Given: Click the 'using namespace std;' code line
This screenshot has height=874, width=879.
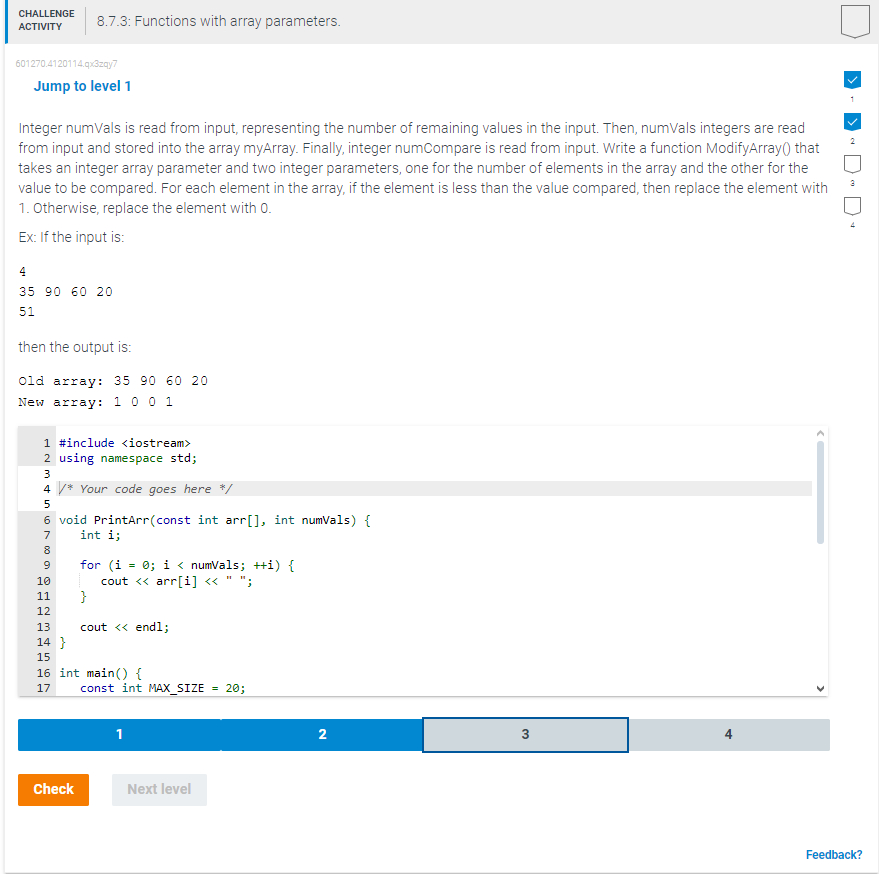Looking at the screenshot, I should tap(128, 458).
